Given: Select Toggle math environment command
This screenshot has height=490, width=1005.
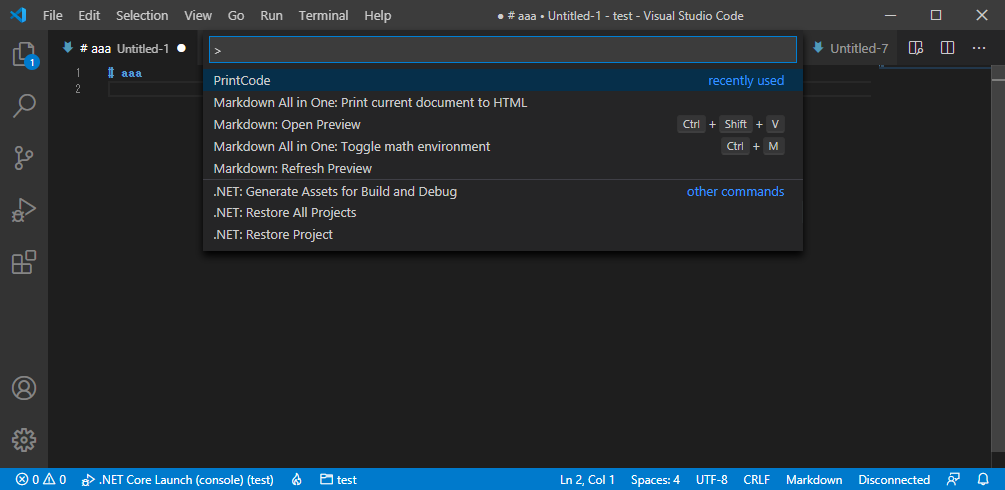Looking at the screenshot, I should coord(502,146).
